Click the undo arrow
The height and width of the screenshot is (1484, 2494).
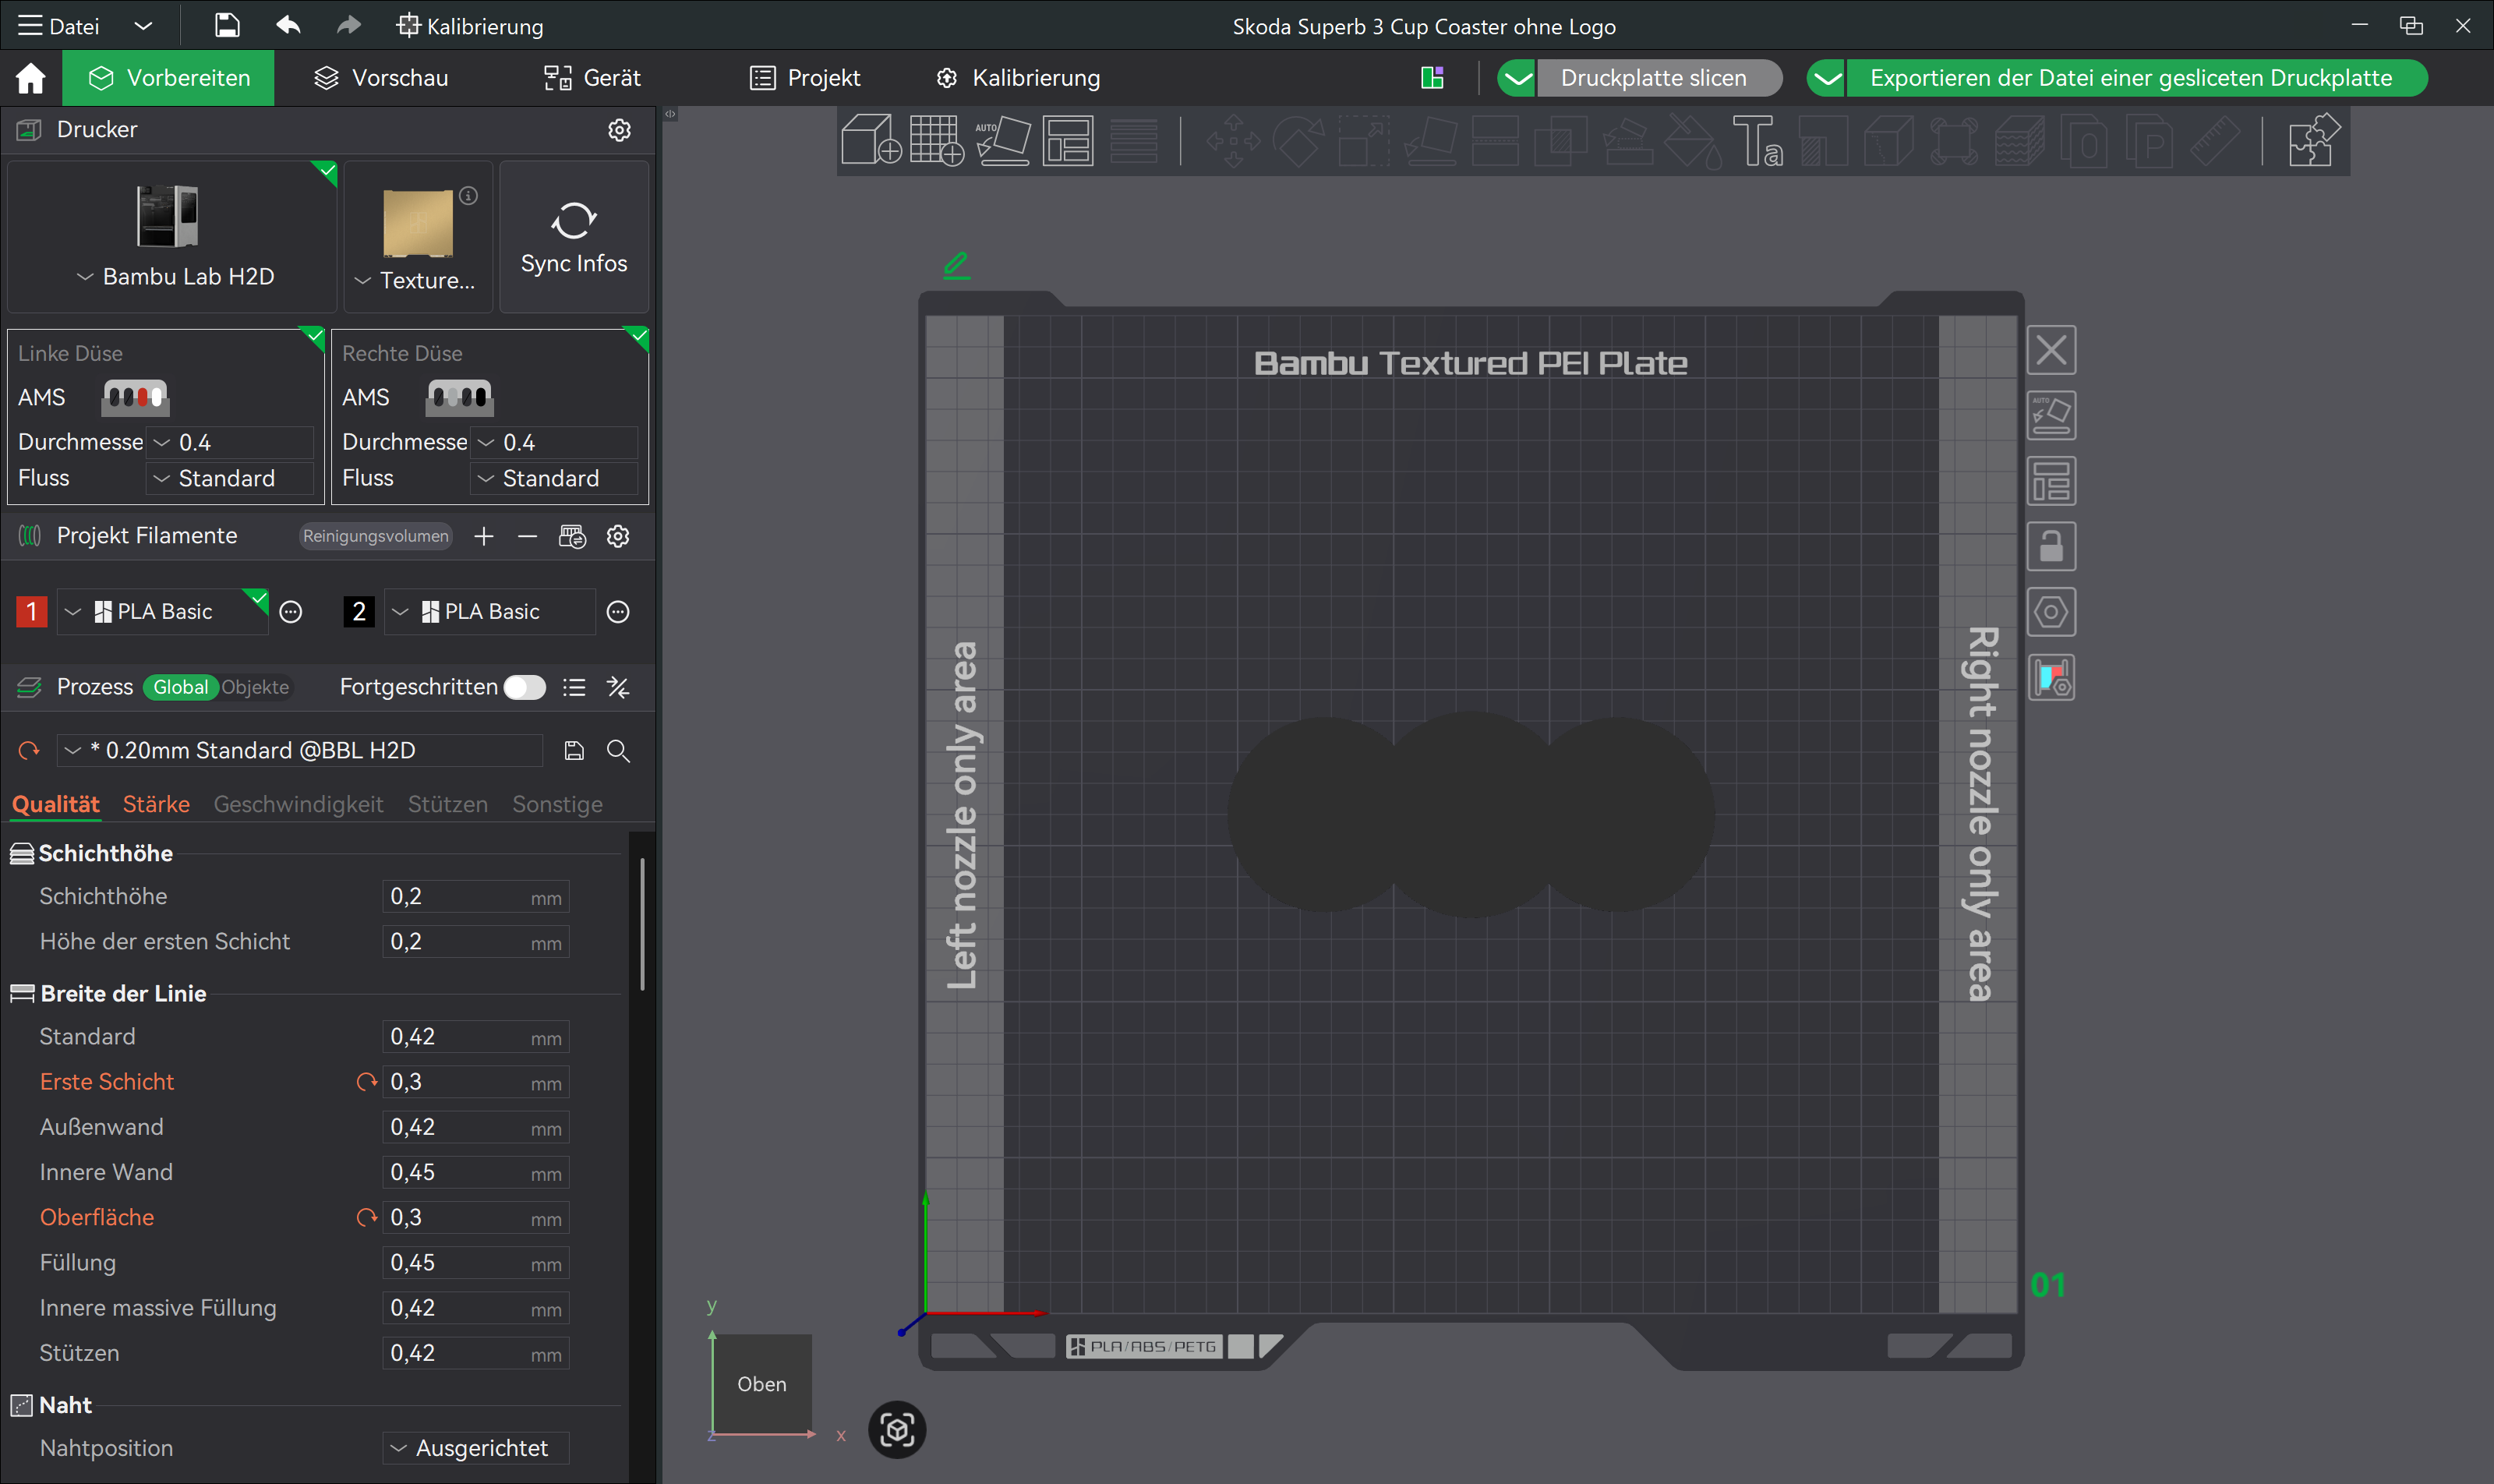[288, 25]
